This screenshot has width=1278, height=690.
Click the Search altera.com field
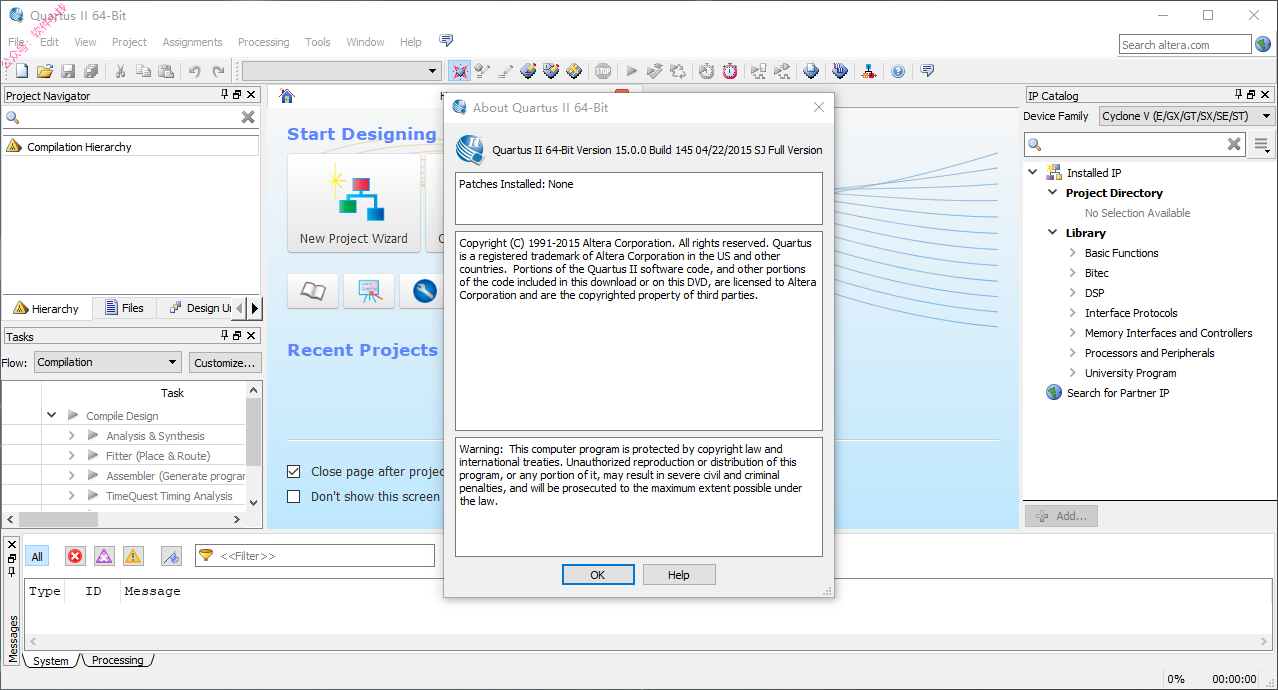1185,44
